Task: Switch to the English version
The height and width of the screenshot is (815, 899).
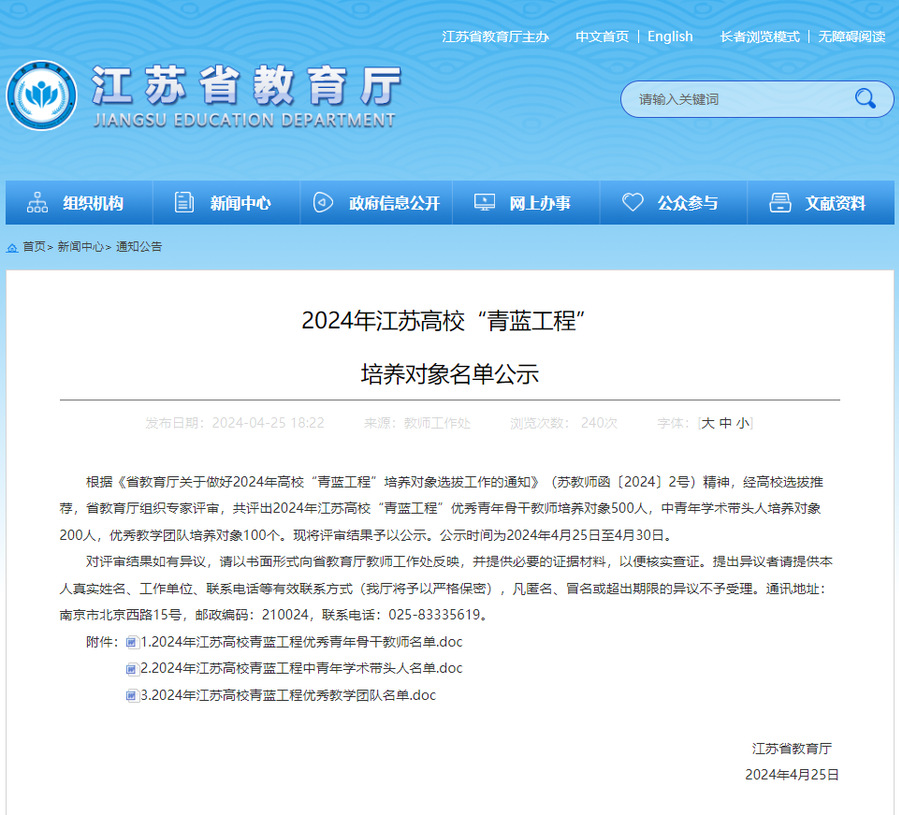Action: pos(670,37)
